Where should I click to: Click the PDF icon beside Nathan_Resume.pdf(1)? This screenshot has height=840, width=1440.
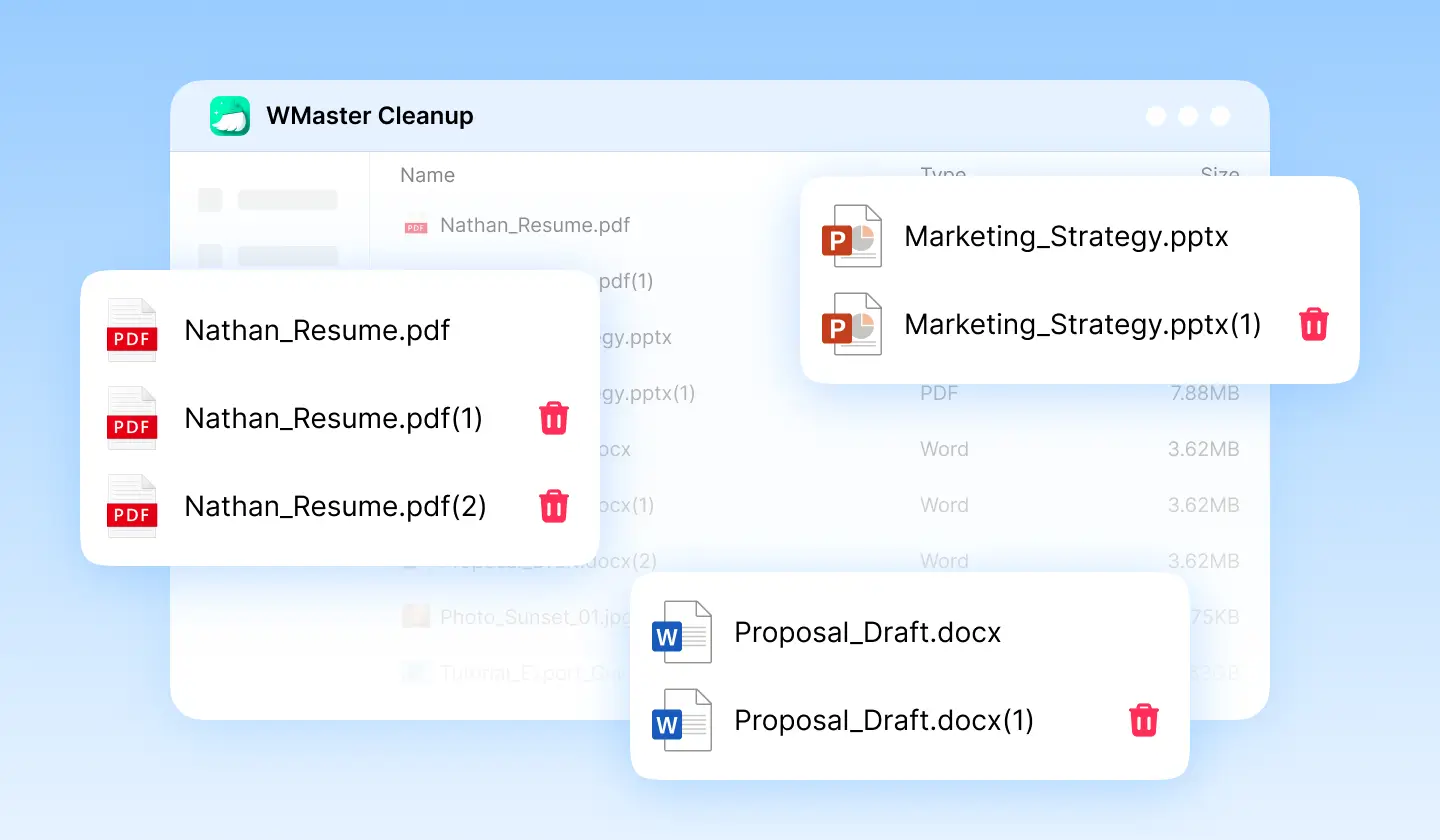pyautogui.click(x=131, y=418)
